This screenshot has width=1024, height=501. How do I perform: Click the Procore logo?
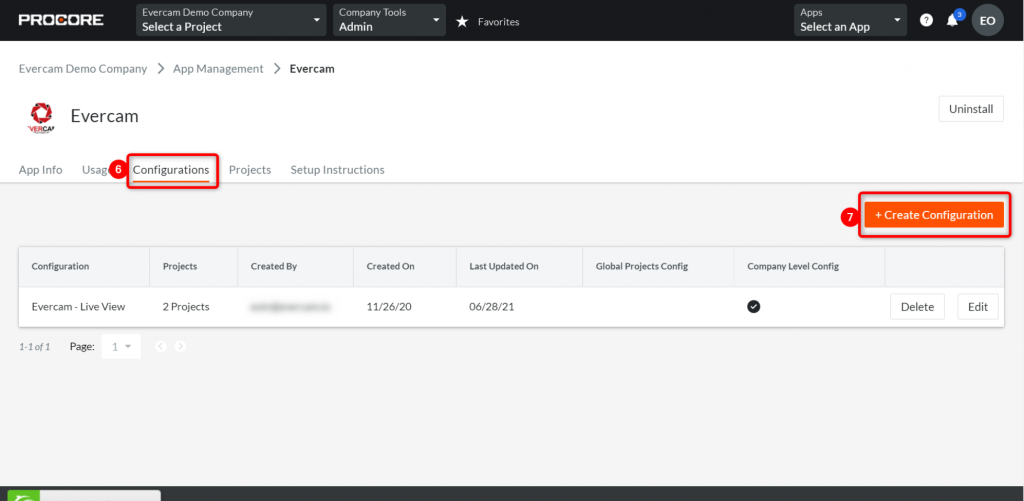click(x=61, y=20)
